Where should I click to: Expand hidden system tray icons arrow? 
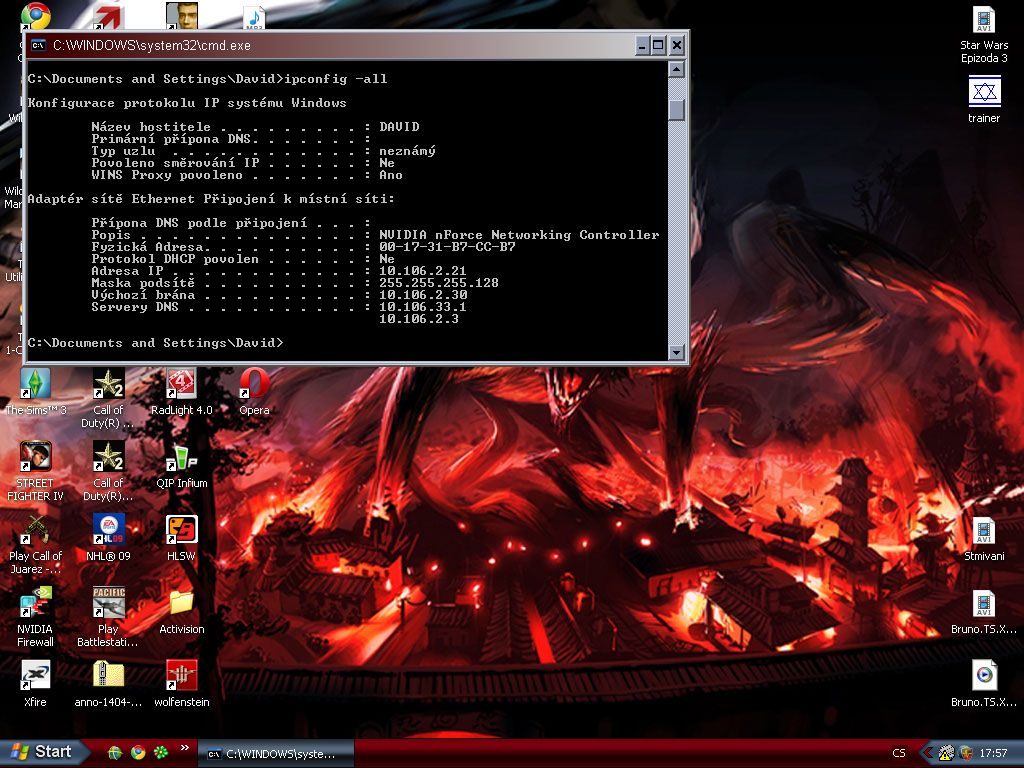(926, 753)
